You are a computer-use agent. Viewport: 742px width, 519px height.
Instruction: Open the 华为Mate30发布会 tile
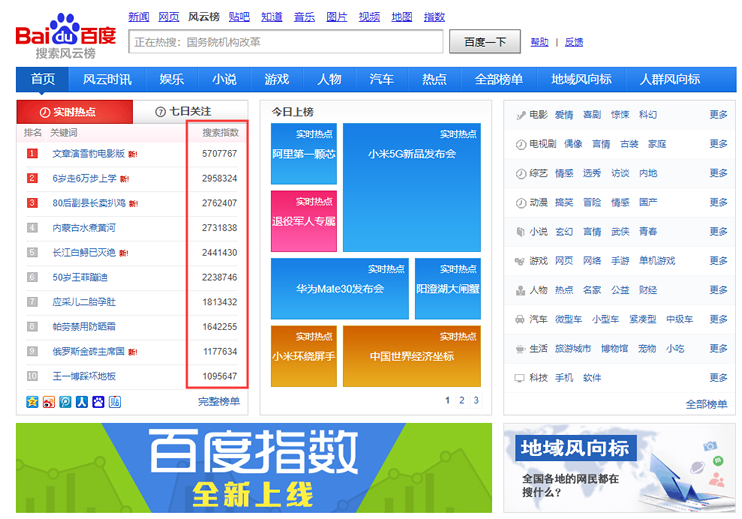pyautogui.click(x=340, y=289)
